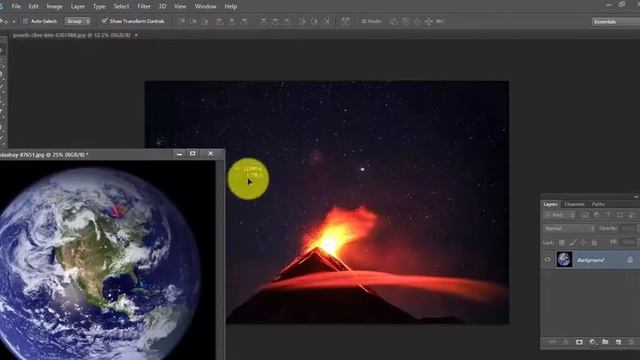Open the Image menu

(54, 7)
